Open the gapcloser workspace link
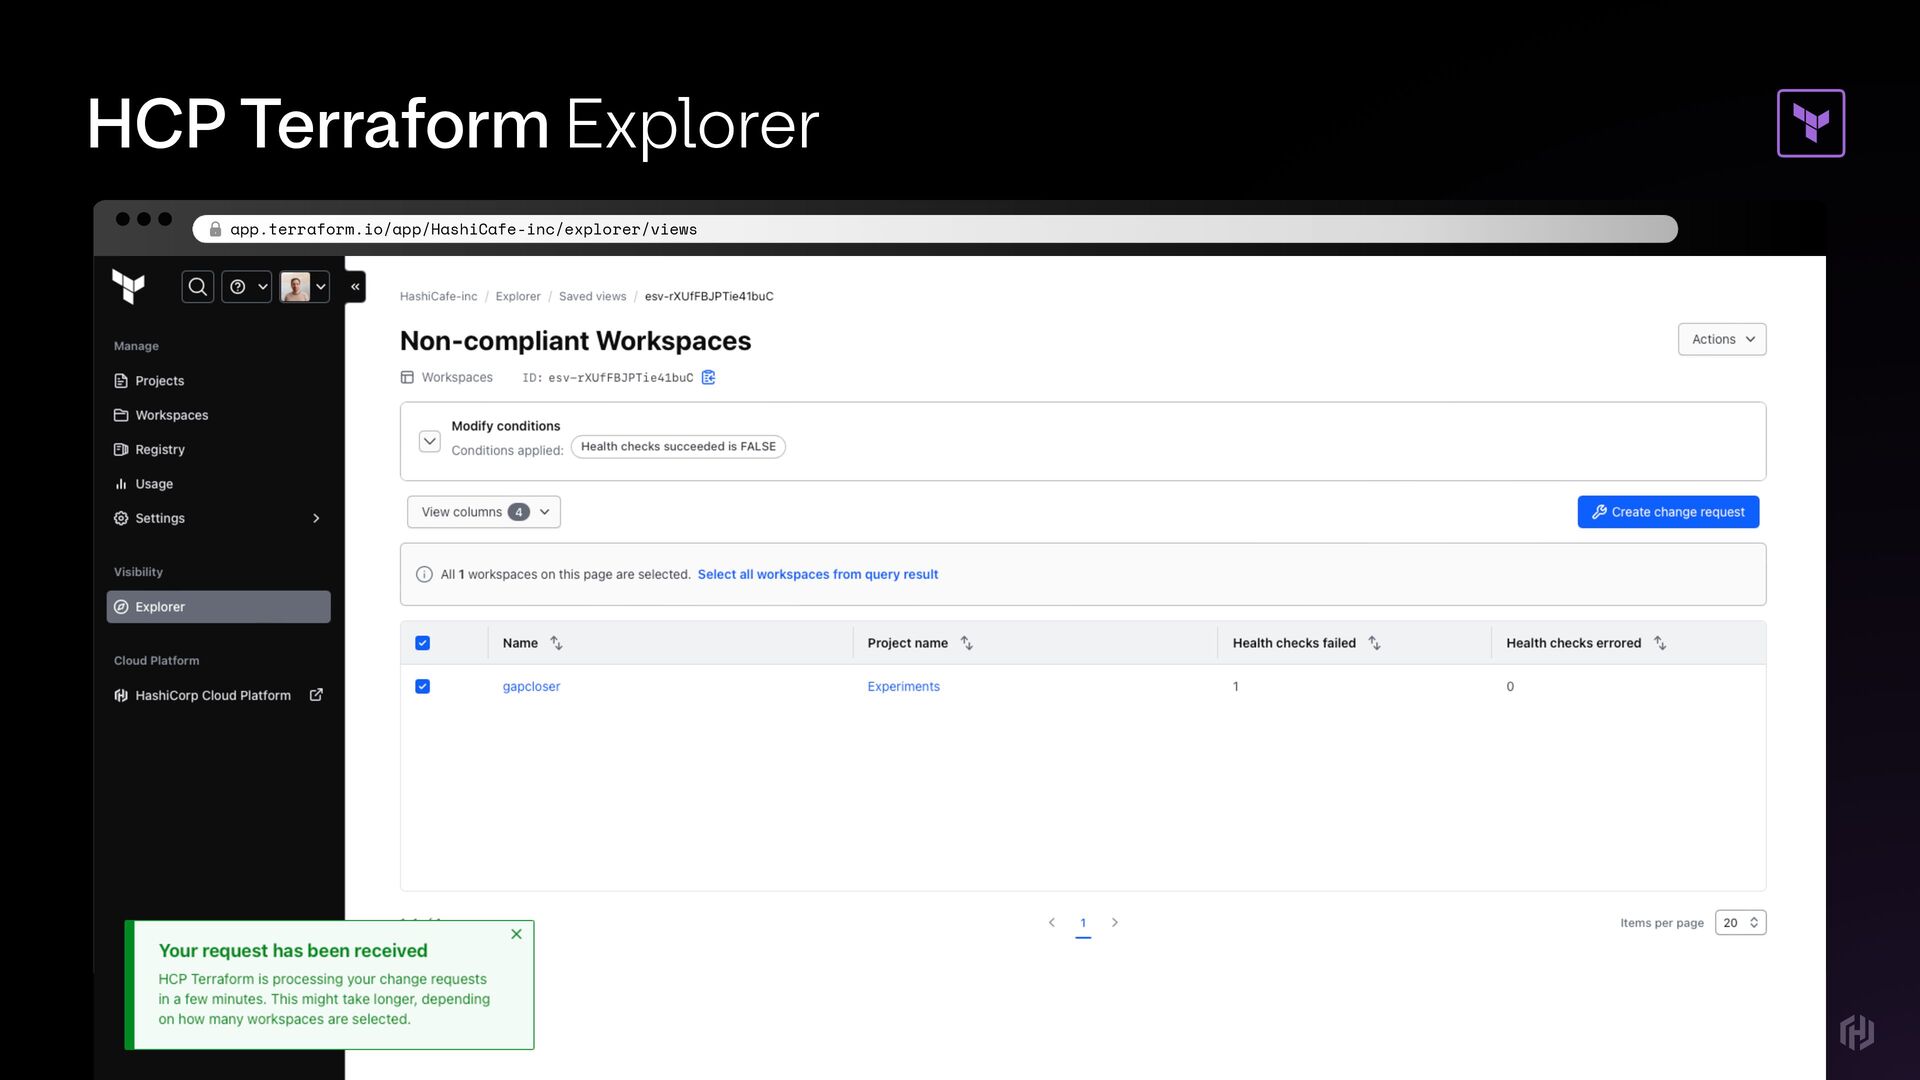The height and width of the screenshot is (1080, 1920). (531, 687)
